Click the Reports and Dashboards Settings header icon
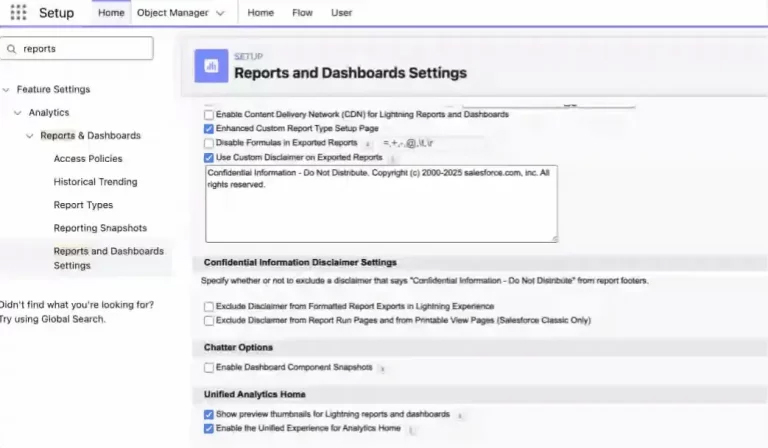The height and width of the screenshot is (448, 768). pos(211,65)
